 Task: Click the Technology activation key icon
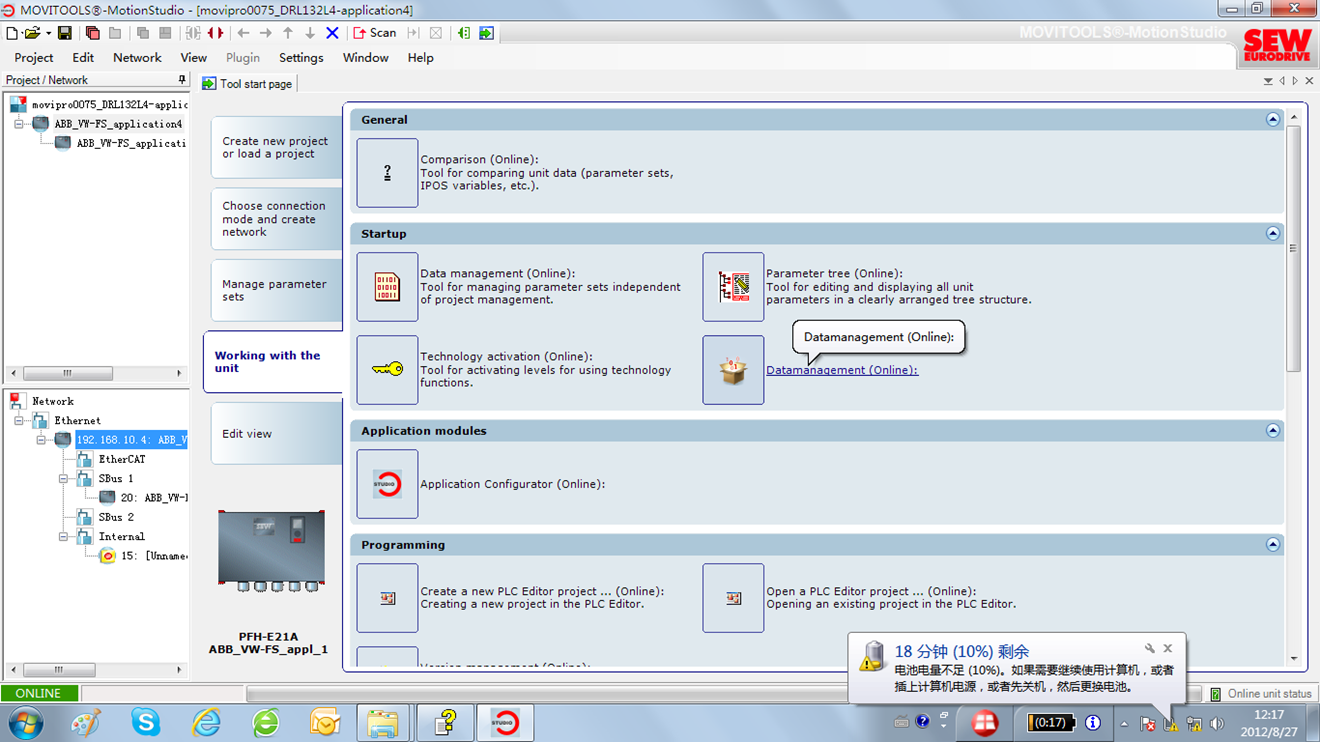(387, 370)
